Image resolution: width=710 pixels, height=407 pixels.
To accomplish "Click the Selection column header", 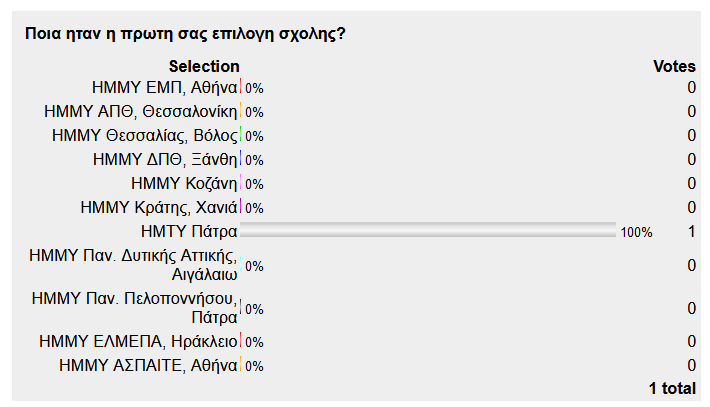I will click(204, 67).
